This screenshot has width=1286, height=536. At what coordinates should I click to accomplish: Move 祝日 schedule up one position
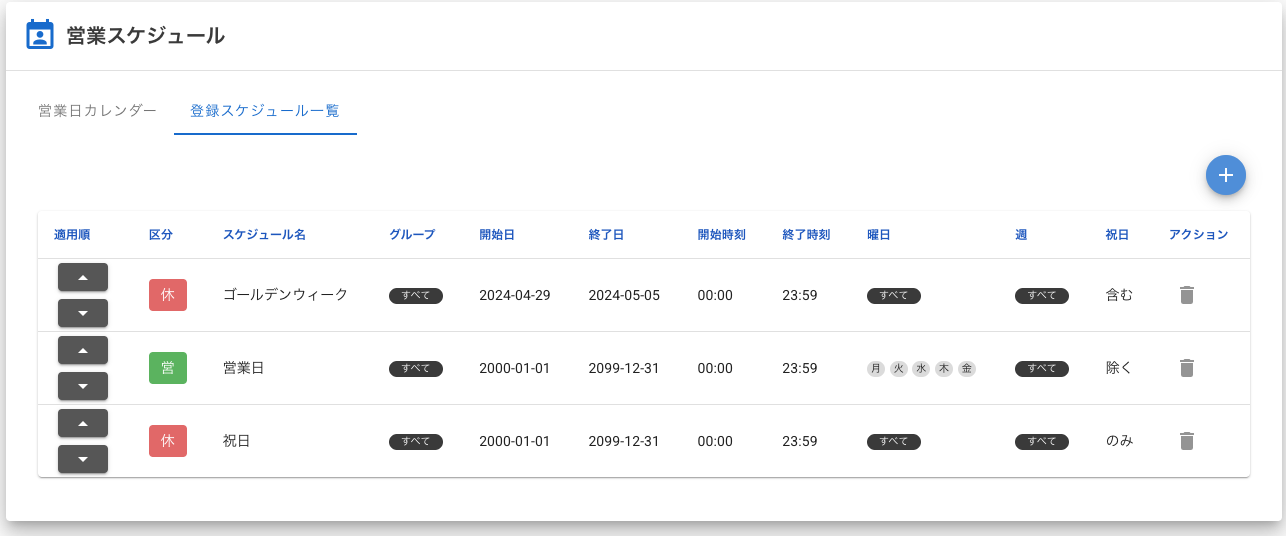[x=83, y=423]
